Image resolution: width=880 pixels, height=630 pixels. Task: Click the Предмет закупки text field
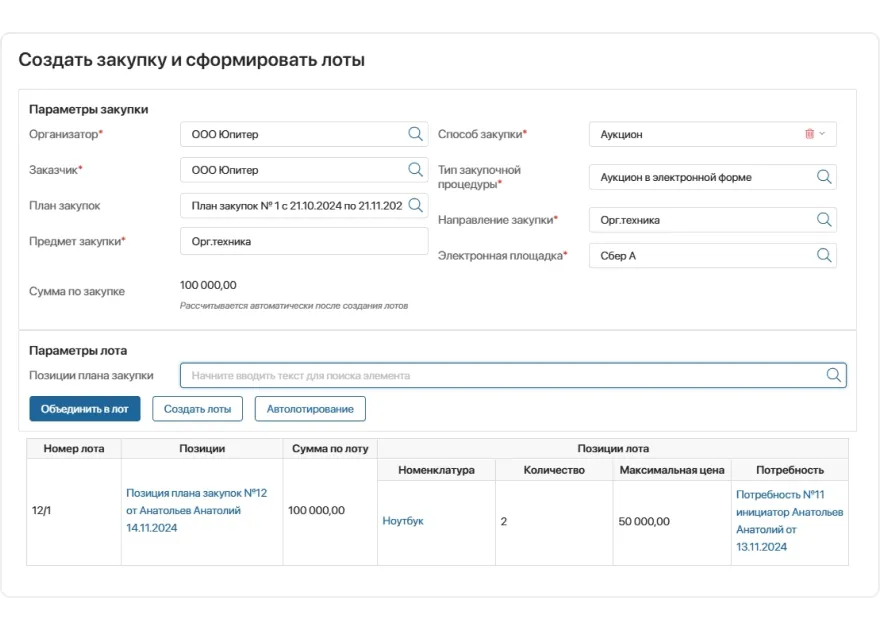304,241
